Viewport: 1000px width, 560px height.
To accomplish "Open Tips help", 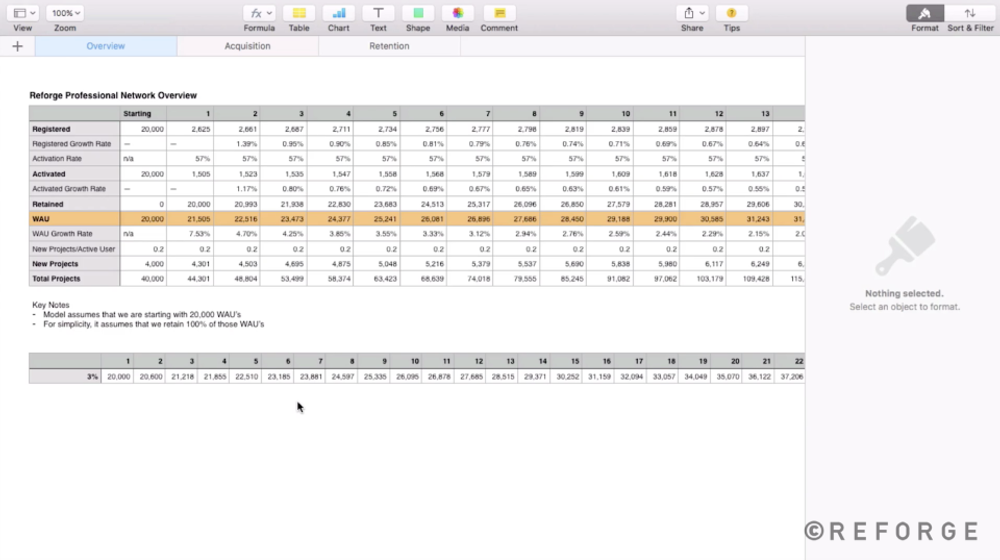I will point(732,13).
